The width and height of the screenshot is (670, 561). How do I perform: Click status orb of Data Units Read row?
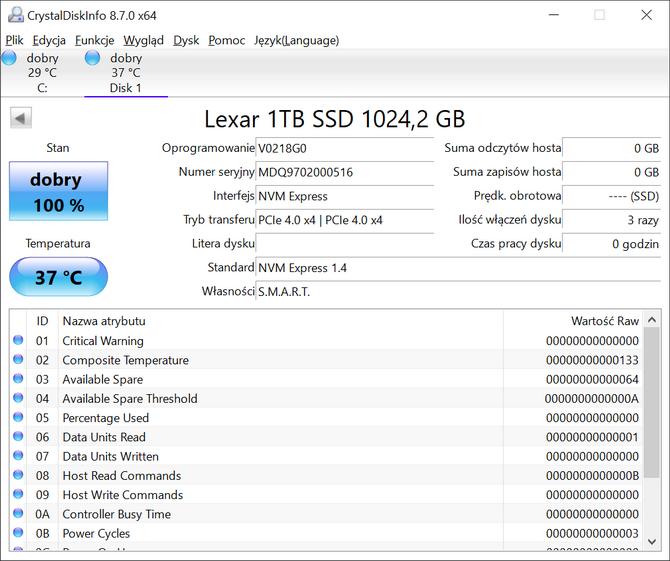coord(18,436)
